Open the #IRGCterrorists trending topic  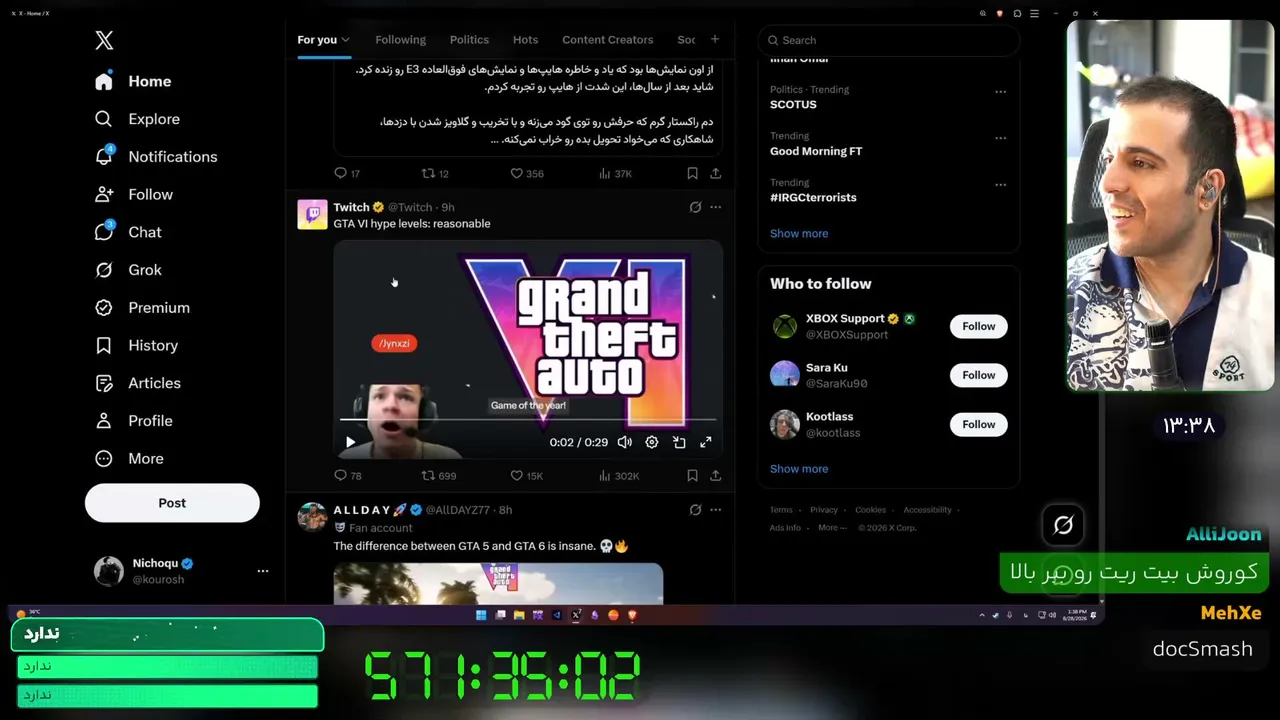click(x=813, y=197)
